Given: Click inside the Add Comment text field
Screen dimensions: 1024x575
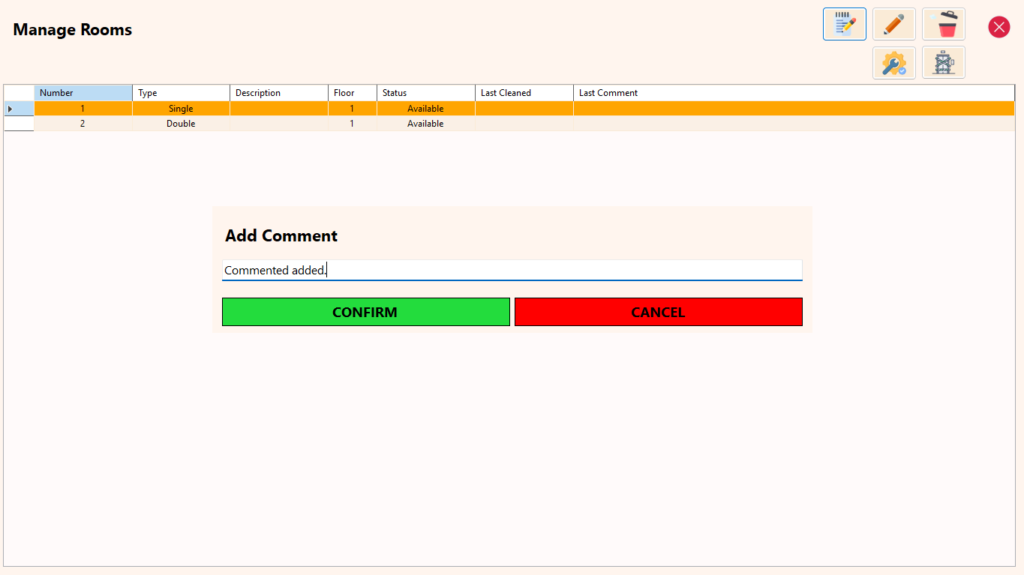Looking at the screenshot, I should coord(511,270).
